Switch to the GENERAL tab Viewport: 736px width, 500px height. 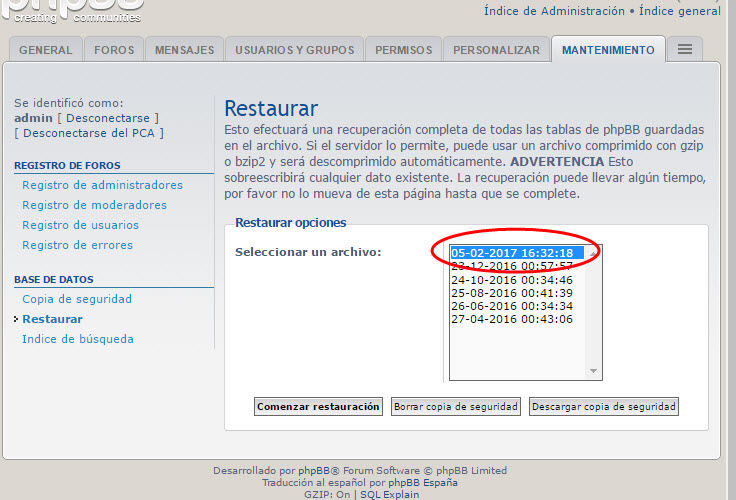(x=45, y=50)
